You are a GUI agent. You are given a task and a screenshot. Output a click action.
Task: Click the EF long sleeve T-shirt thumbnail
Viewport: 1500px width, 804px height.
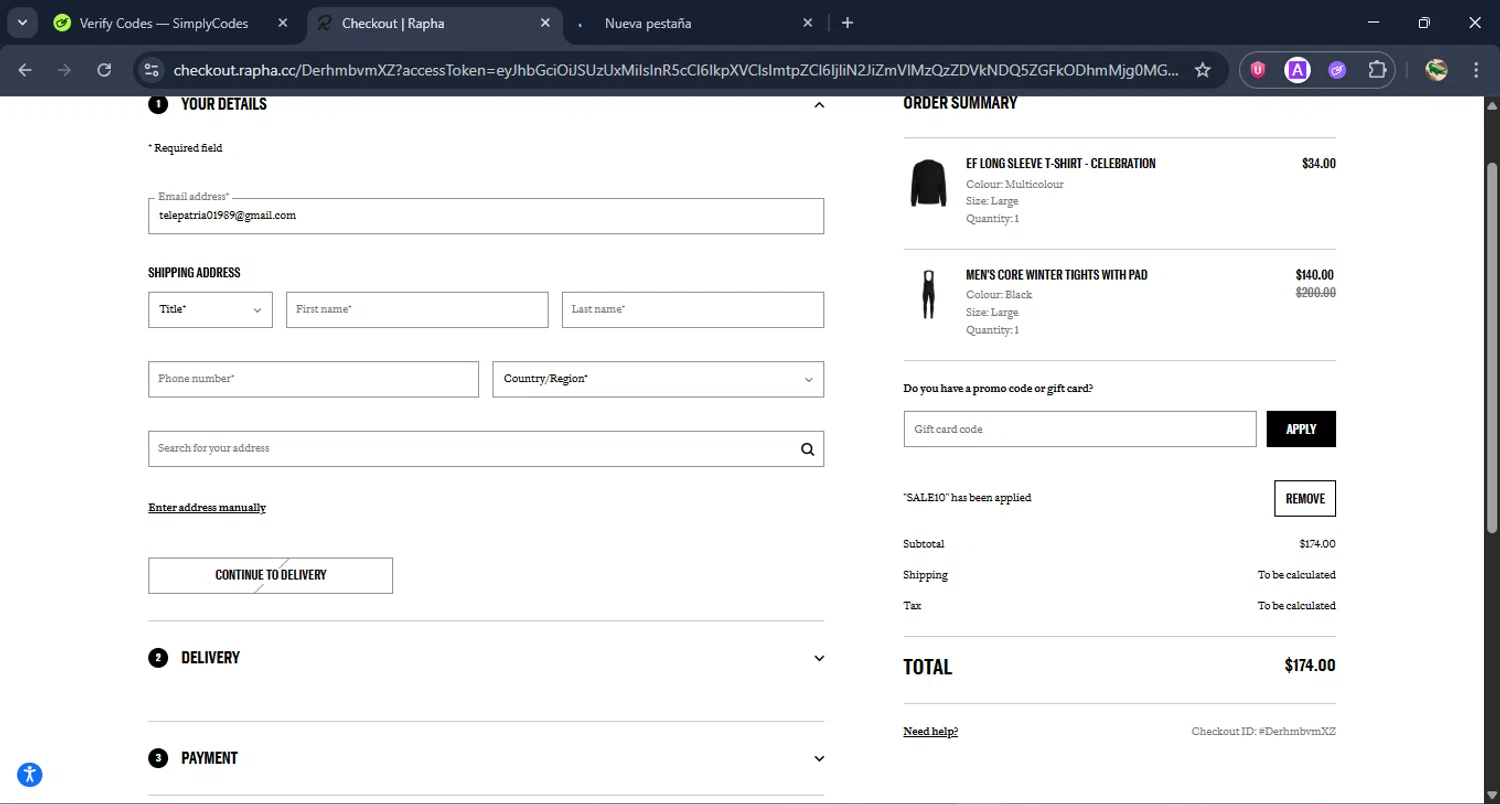click(x=928, y=183)
